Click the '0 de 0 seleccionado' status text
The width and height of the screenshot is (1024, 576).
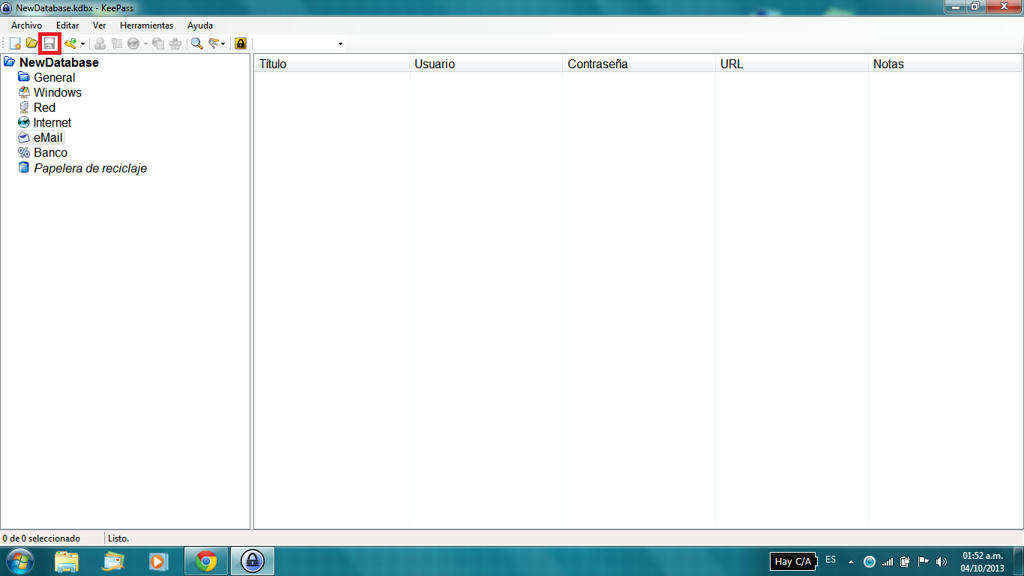(41, 539)
